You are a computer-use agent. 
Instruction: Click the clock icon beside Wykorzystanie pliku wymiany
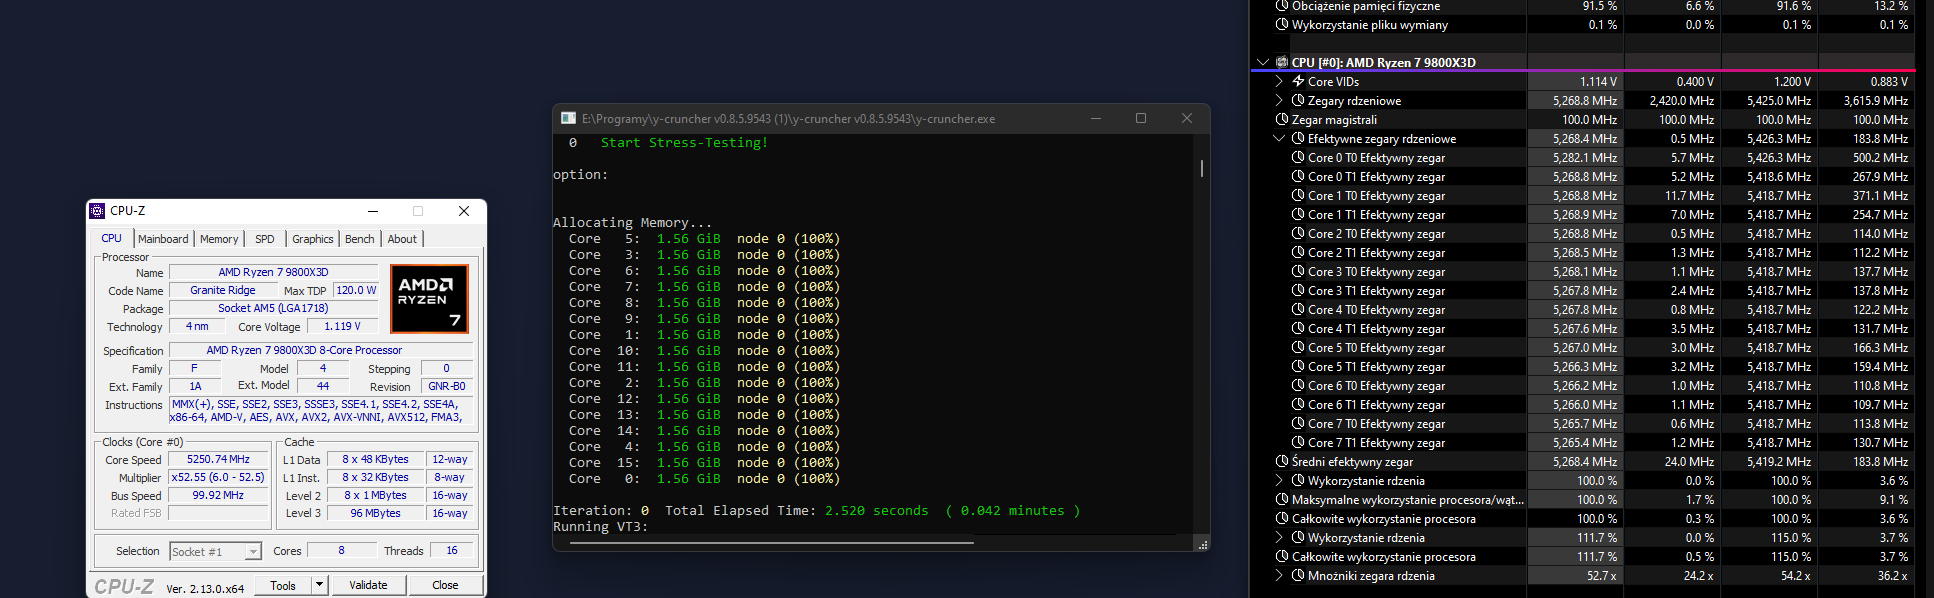[x=1282, y=24]
